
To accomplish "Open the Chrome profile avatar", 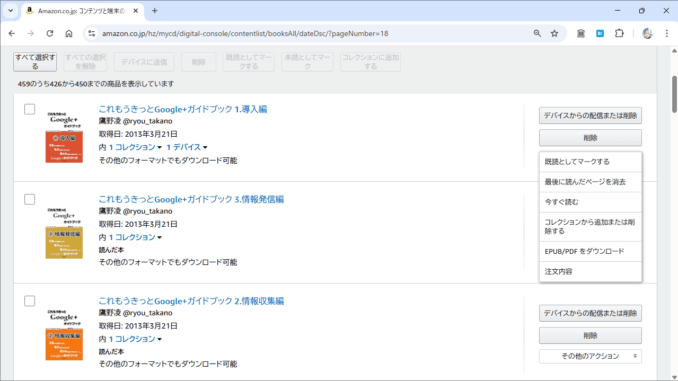I will [647, 33].
